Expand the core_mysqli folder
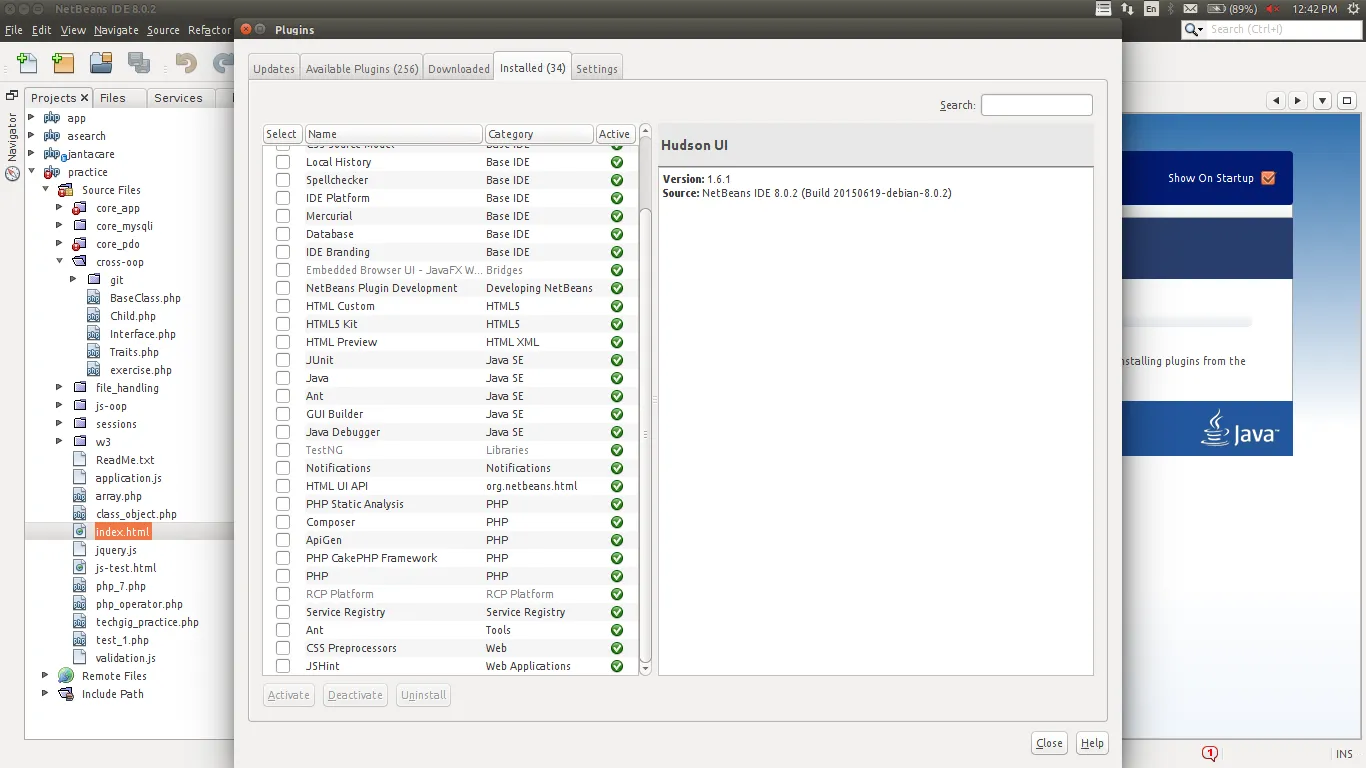Screen dimensions: 1366x768 (59, 226)
